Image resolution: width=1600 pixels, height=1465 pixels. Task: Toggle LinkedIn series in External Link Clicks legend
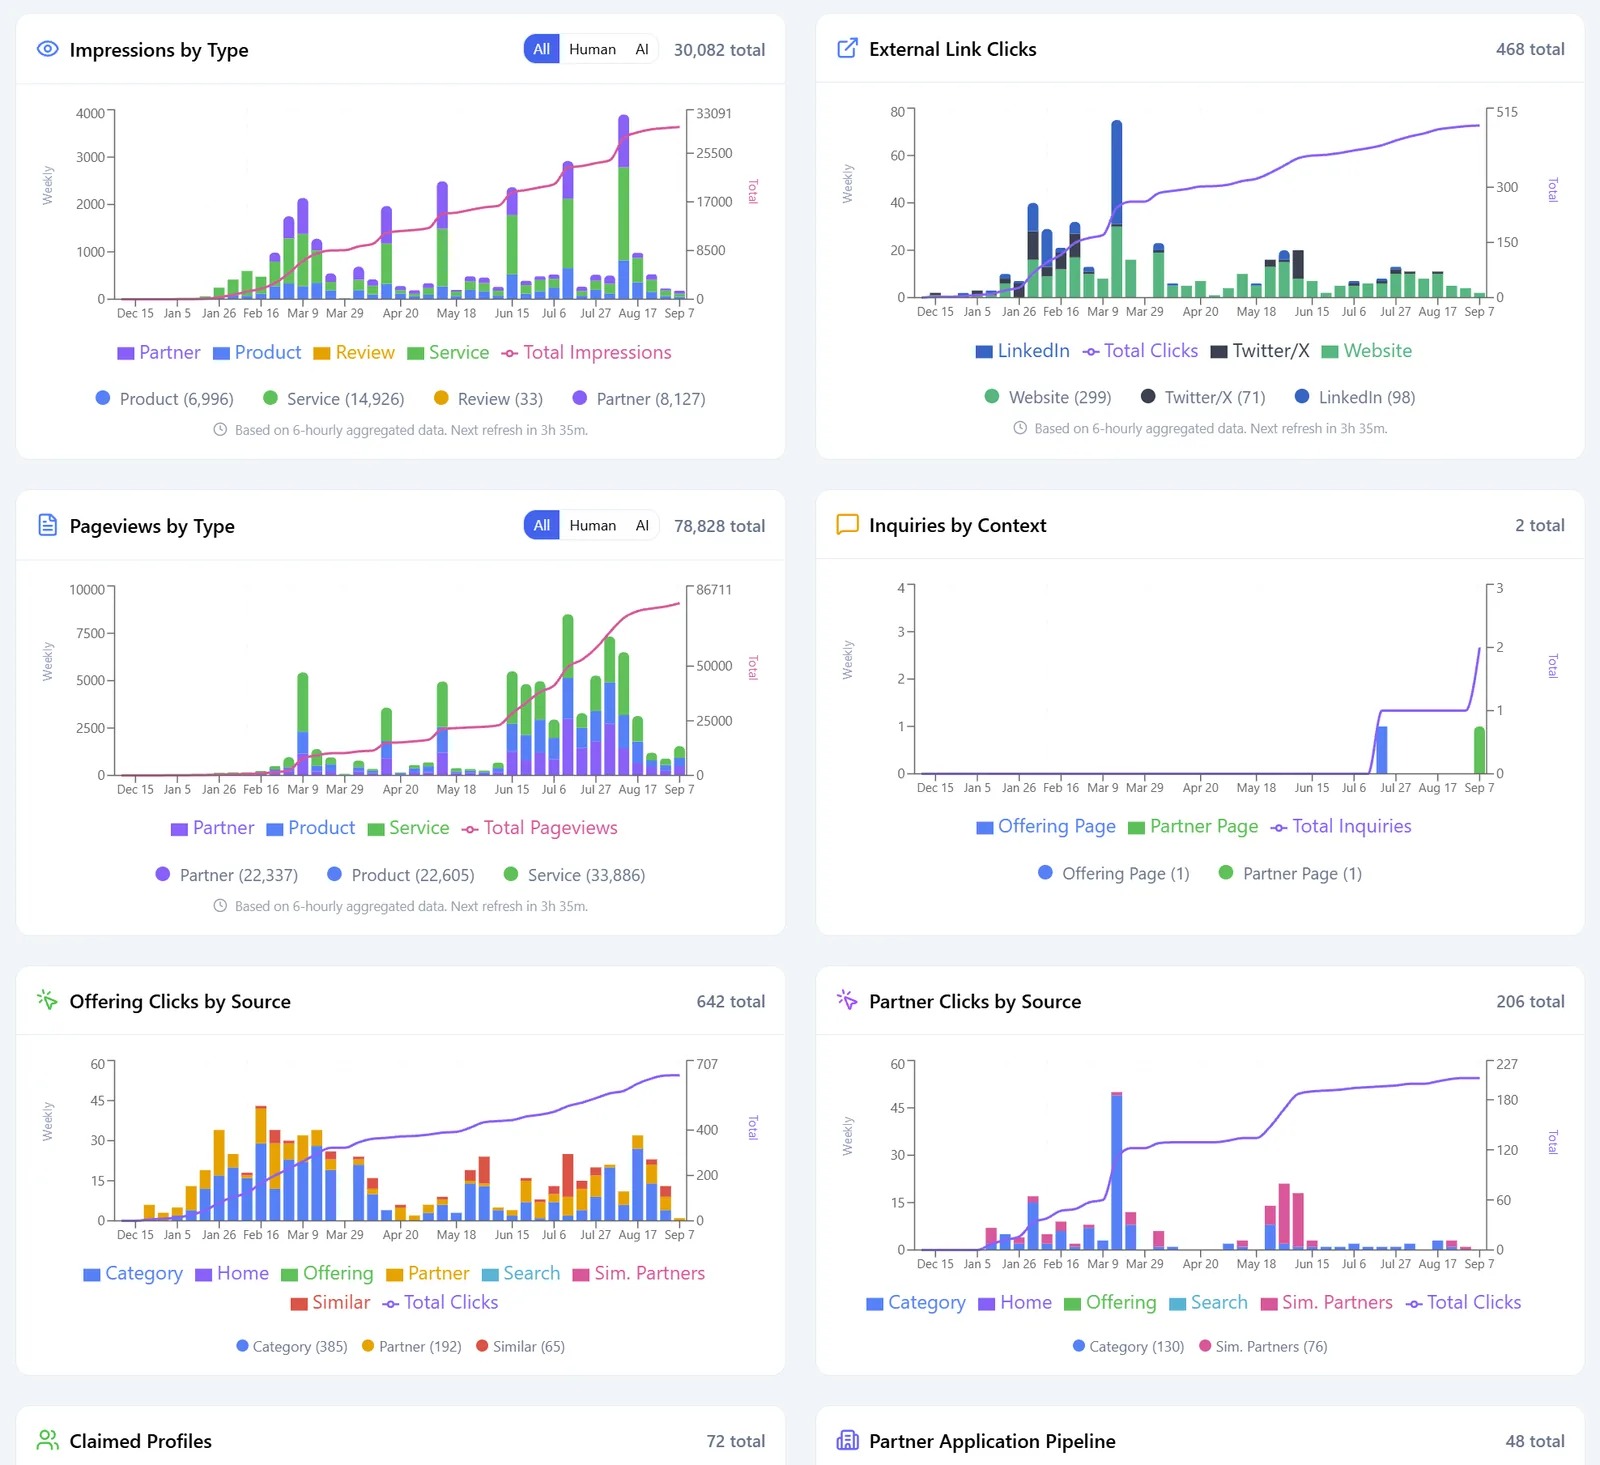[1022, 351]
